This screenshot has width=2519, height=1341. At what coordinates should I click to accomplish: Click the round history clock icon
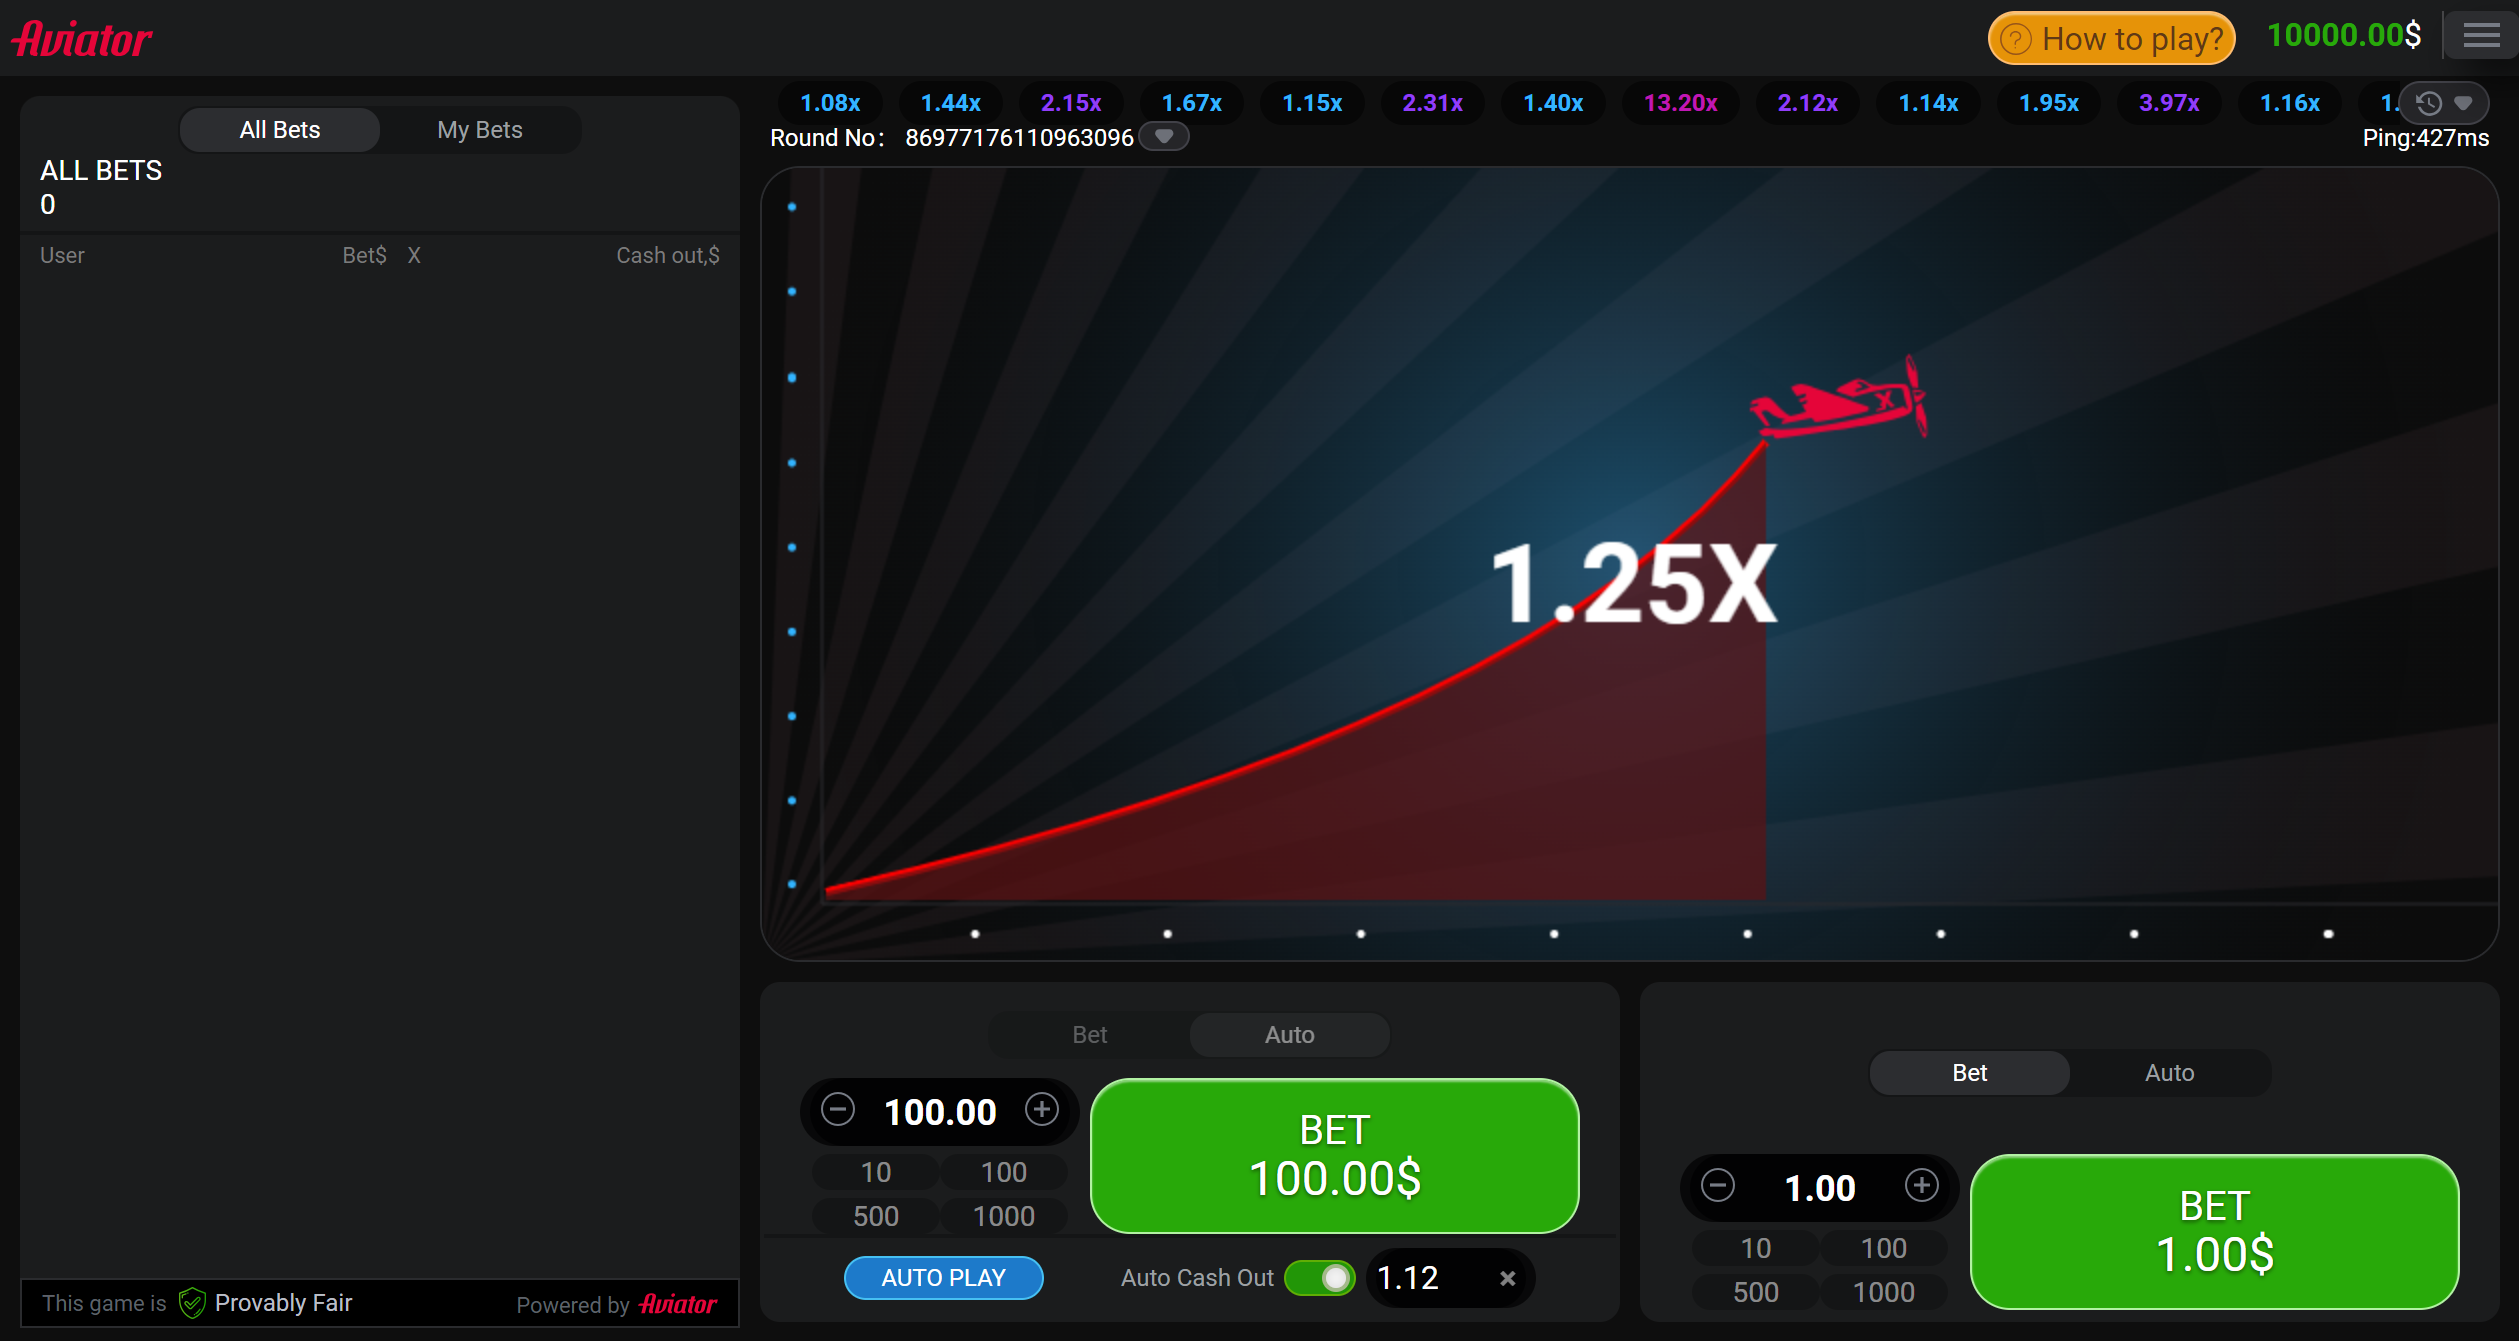[2428, 103]
